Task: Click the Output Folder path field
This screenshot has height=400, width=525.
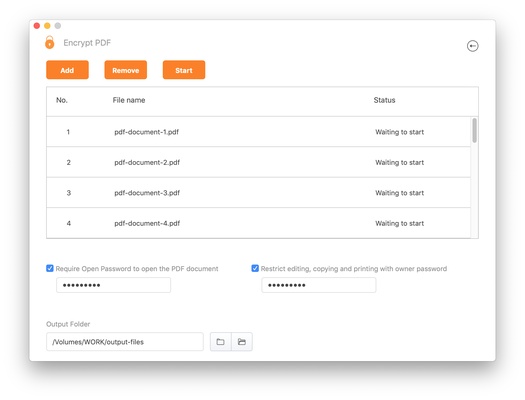Action: [125, 342]
